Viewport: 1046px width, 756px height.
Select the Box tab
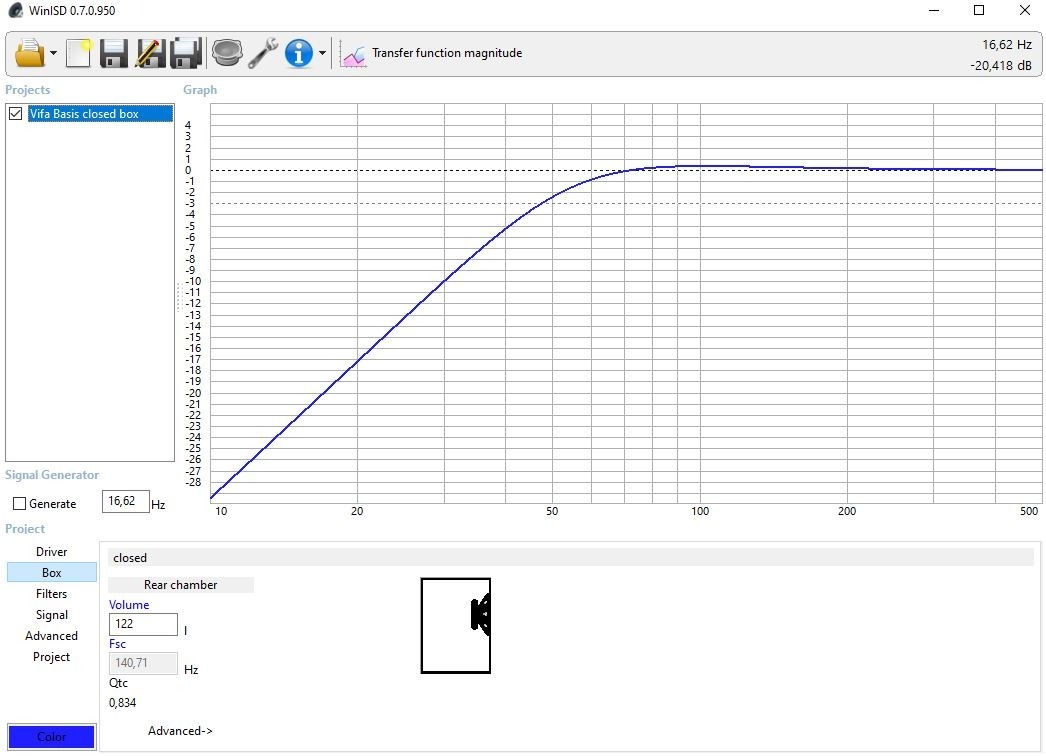click(x=51, y=573)
